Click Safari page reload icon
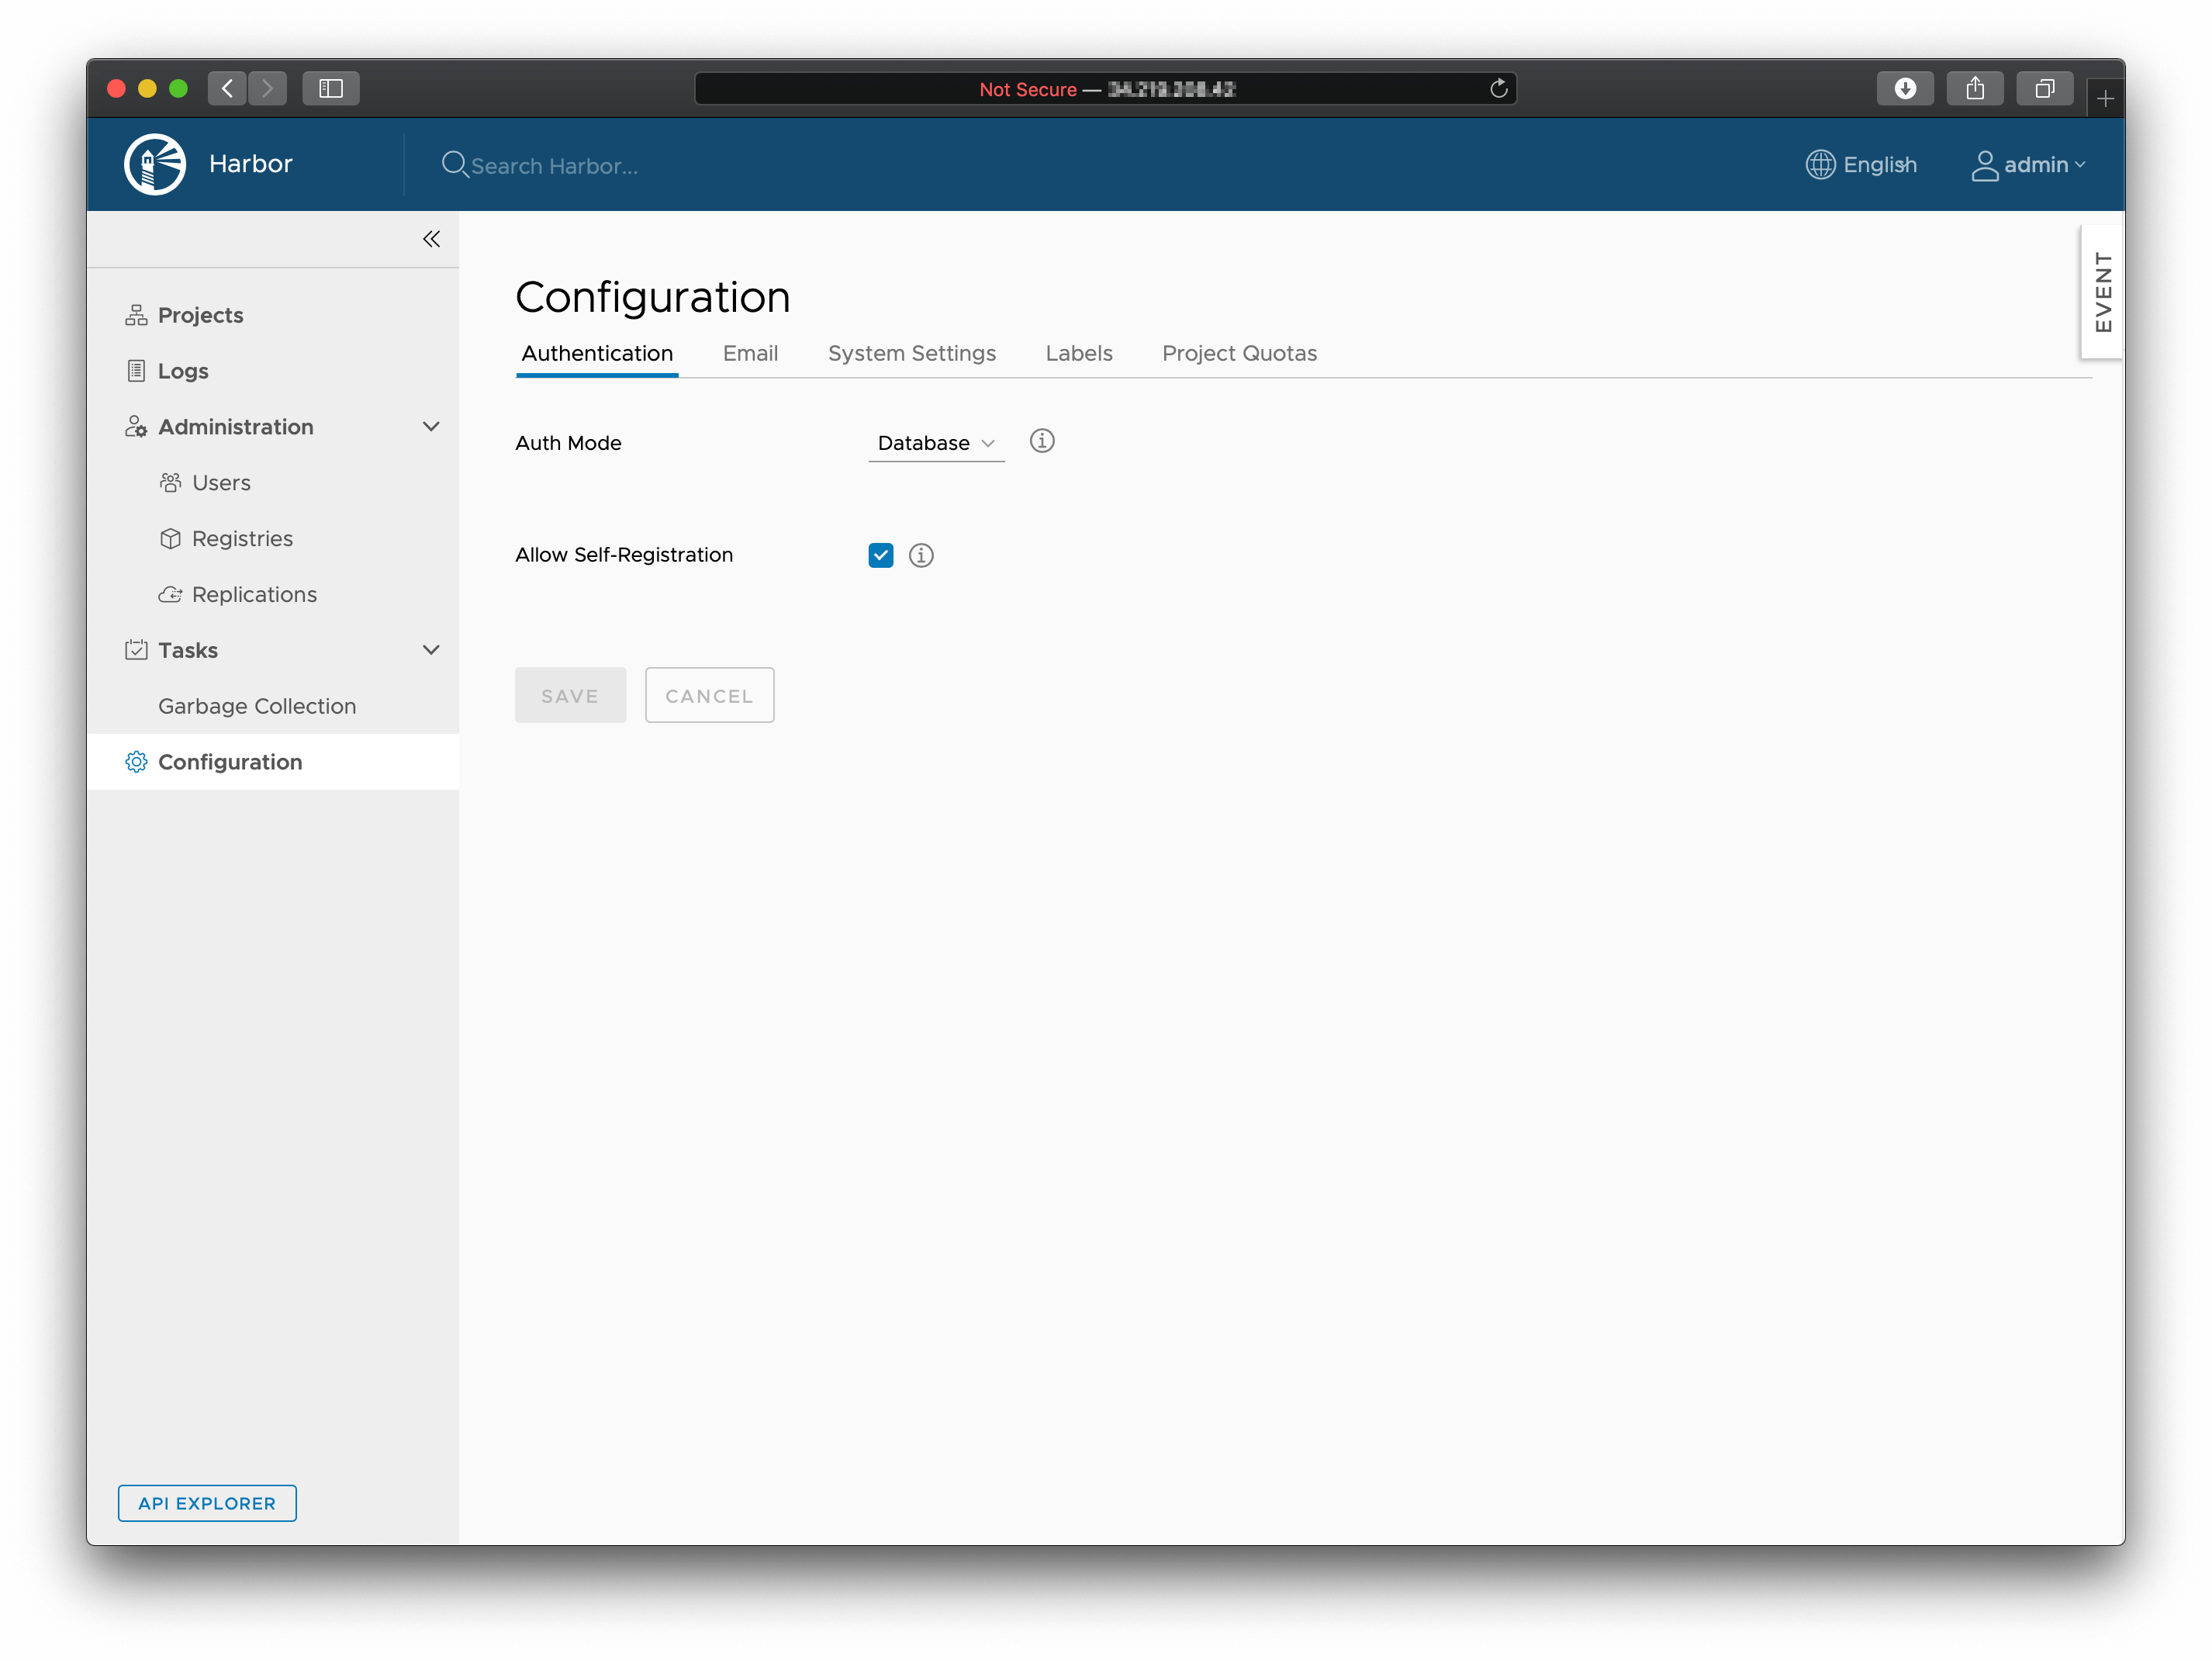The image size is (2212, 1660). click(x=1498, y=89)
